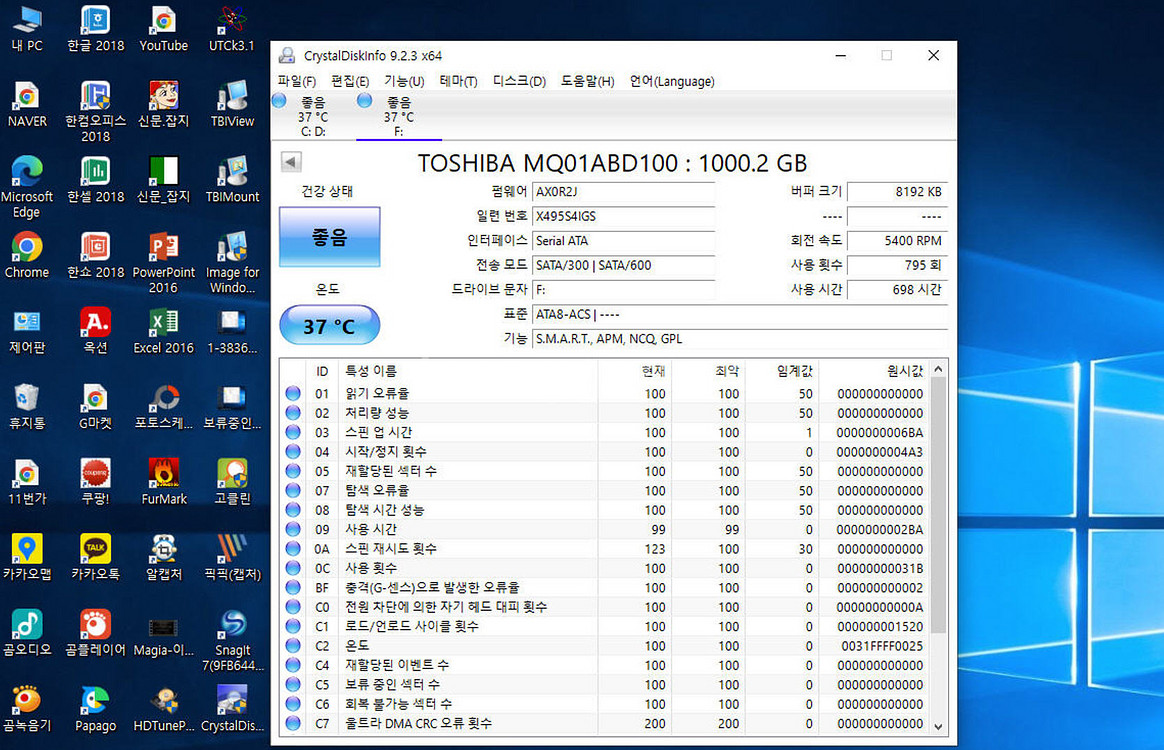Select the 05 재할당된 섹터 수 row
This screenshot has height=750, width=1164.
click(x=604, y=471)
